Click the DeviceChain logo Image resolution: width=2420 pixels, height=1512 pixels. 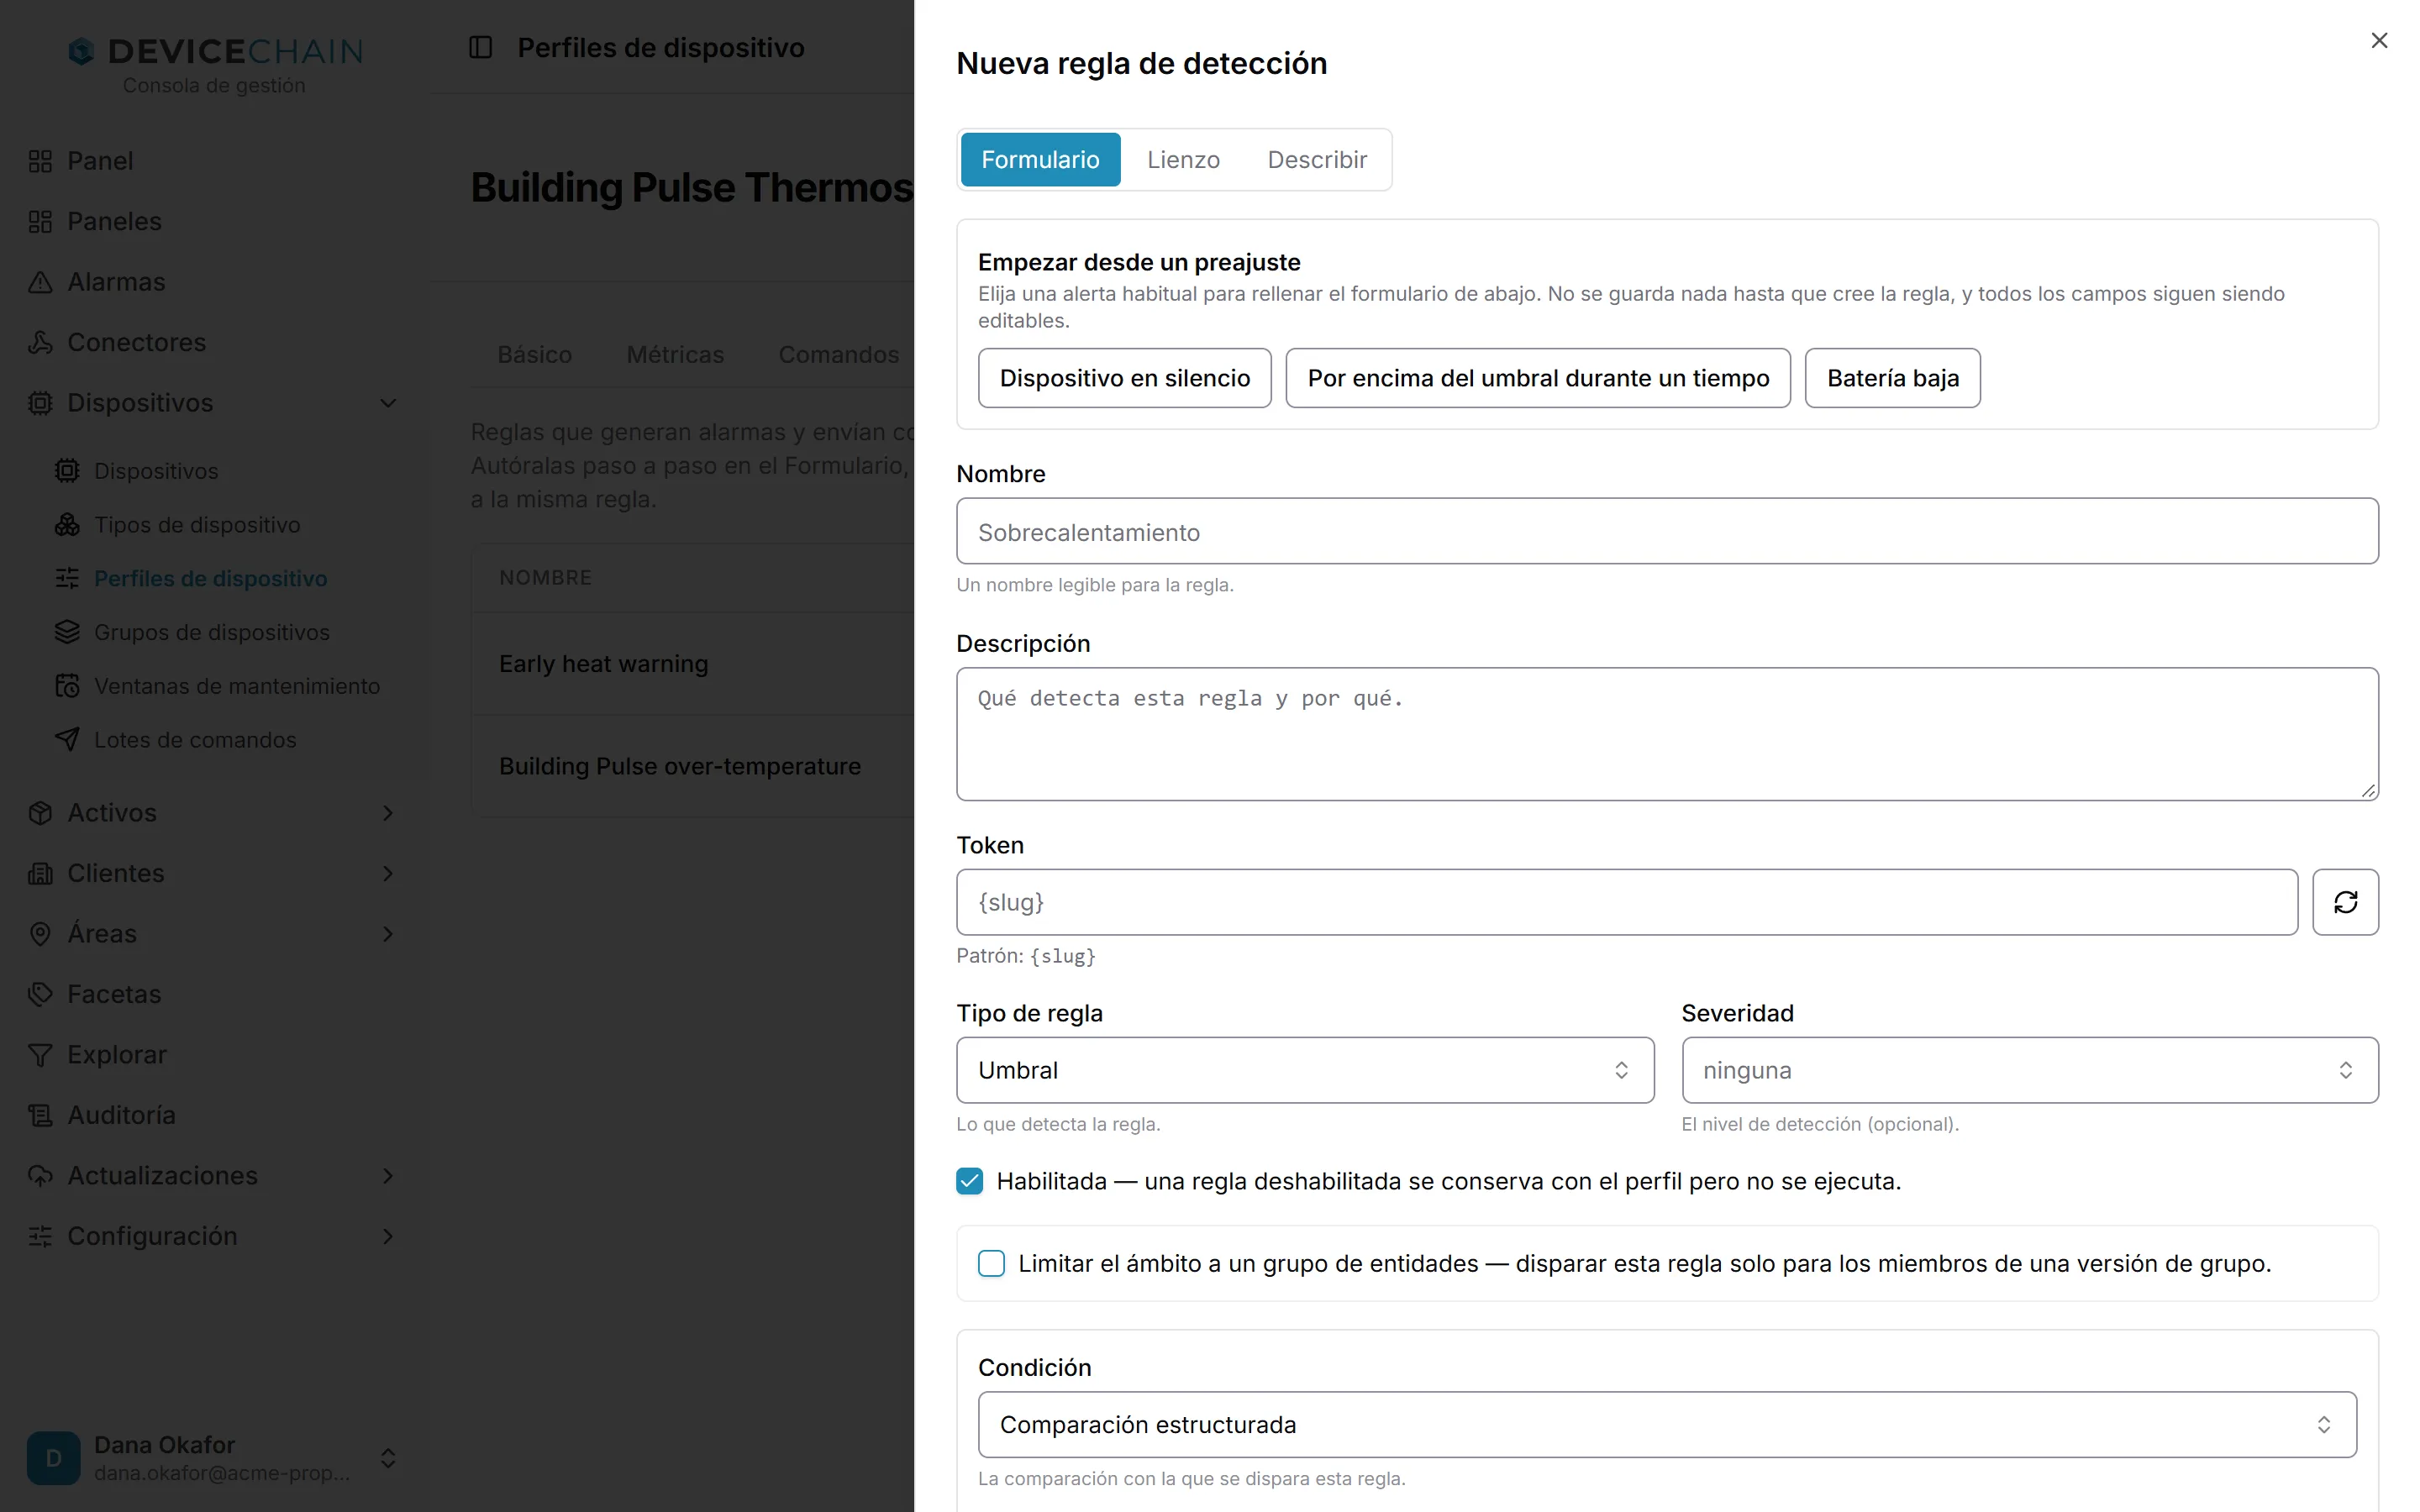coord(215,51)
